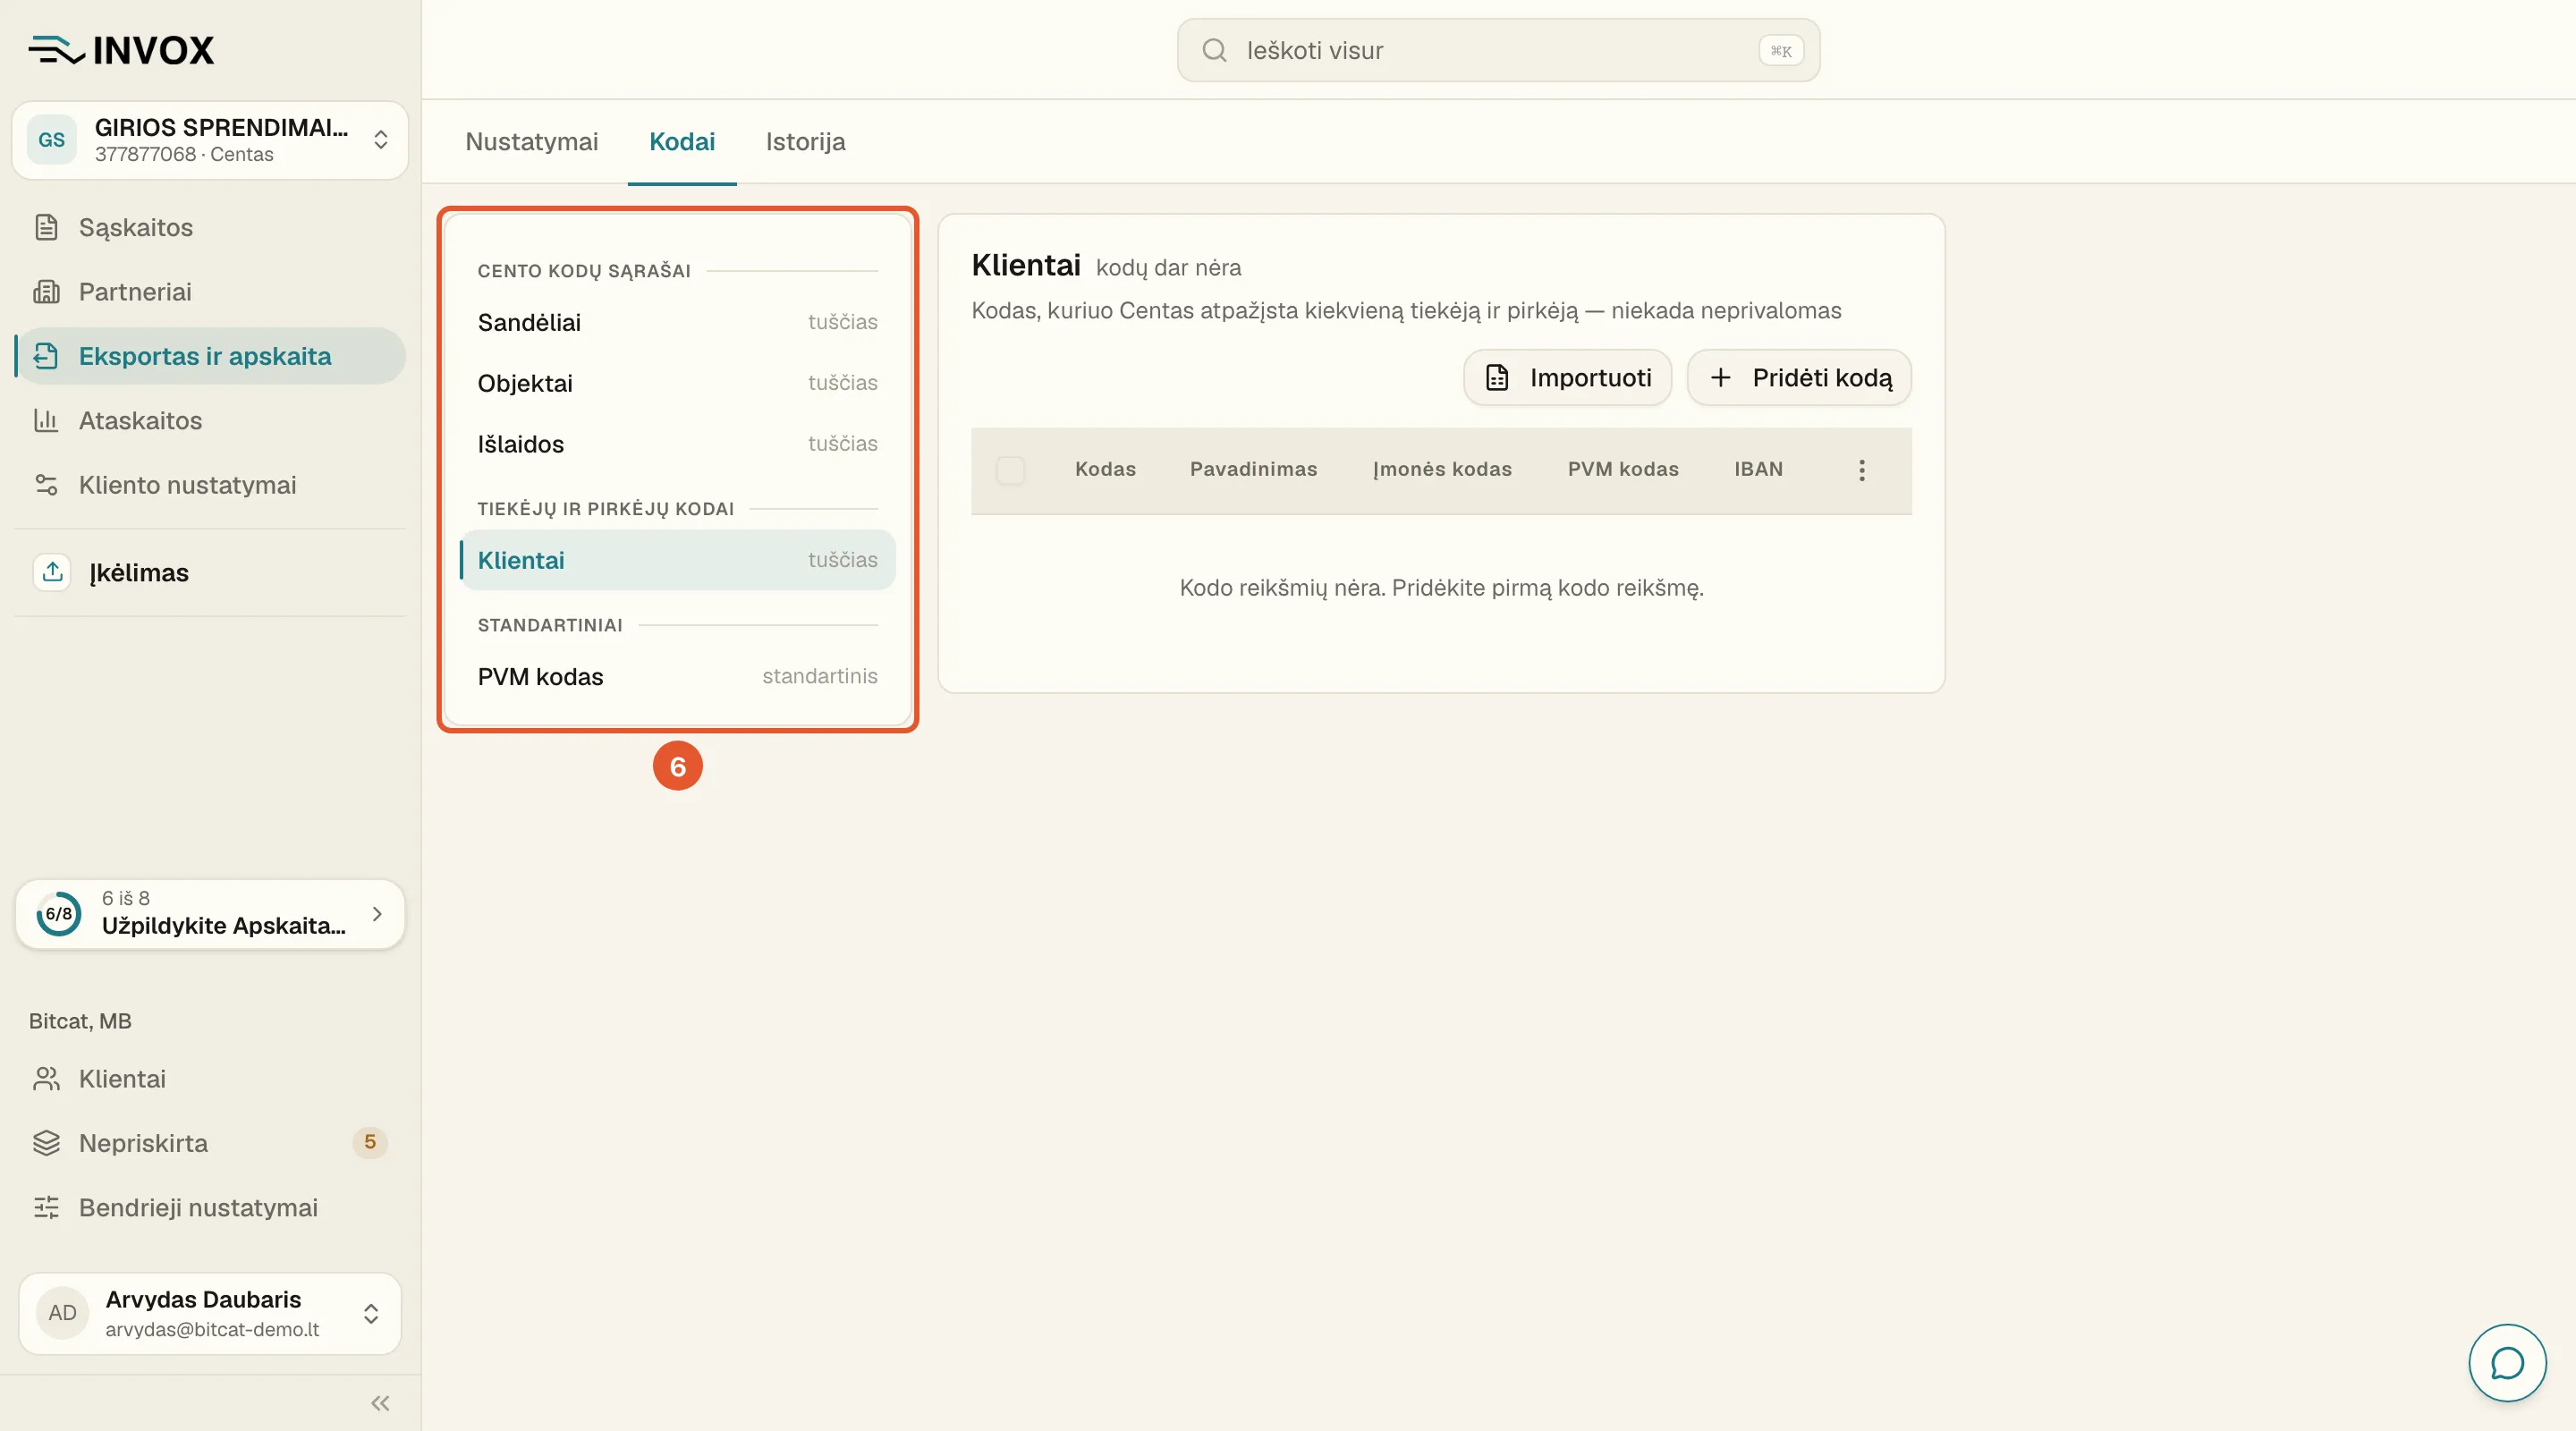
Task: Toggle the select-all checkbox in the table header
Action: coord(1010,470)
